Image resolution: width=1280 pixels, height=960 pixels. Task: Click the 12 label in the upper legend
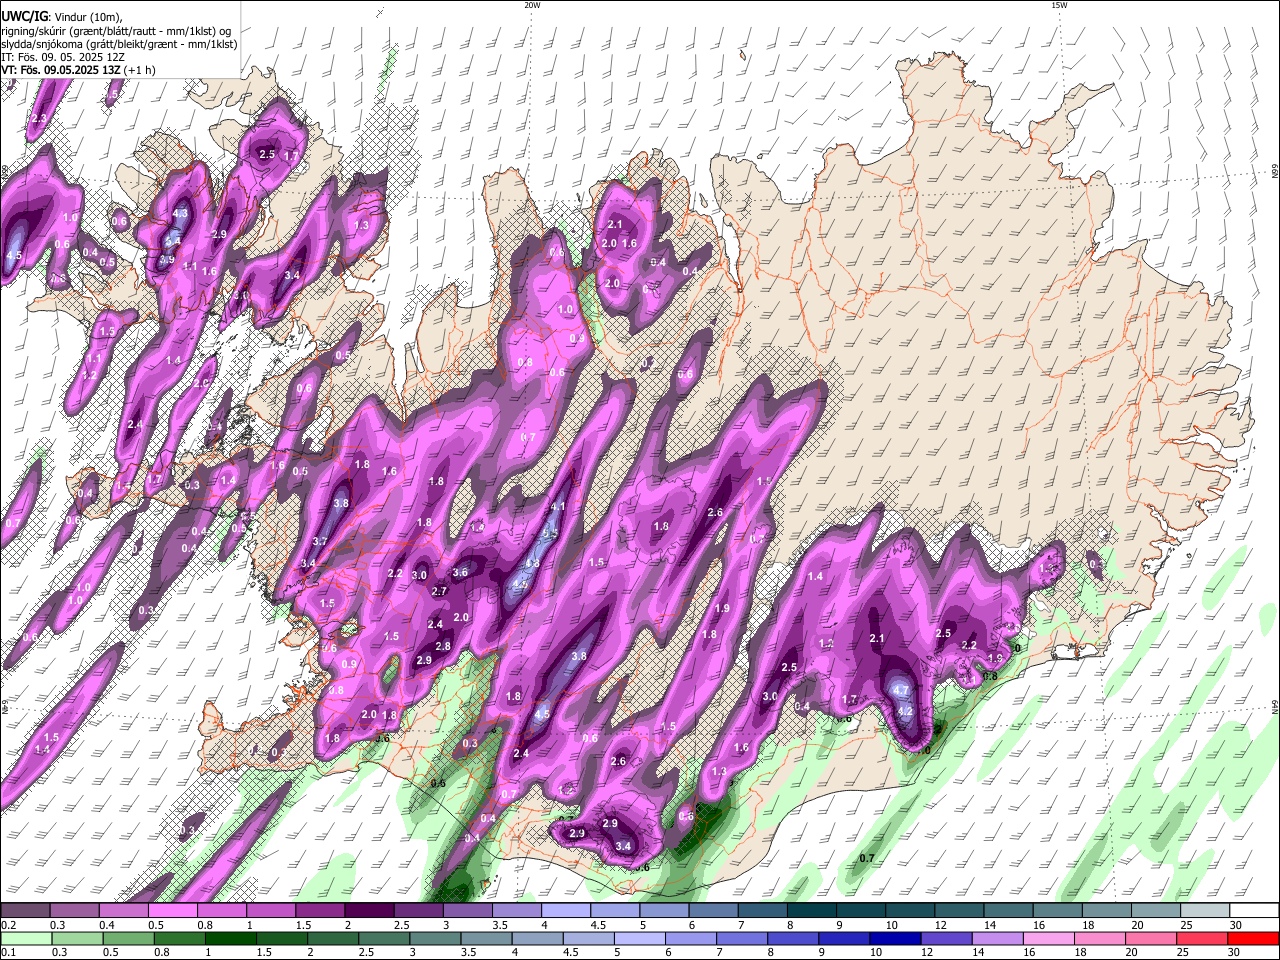(x=941, y=925)
